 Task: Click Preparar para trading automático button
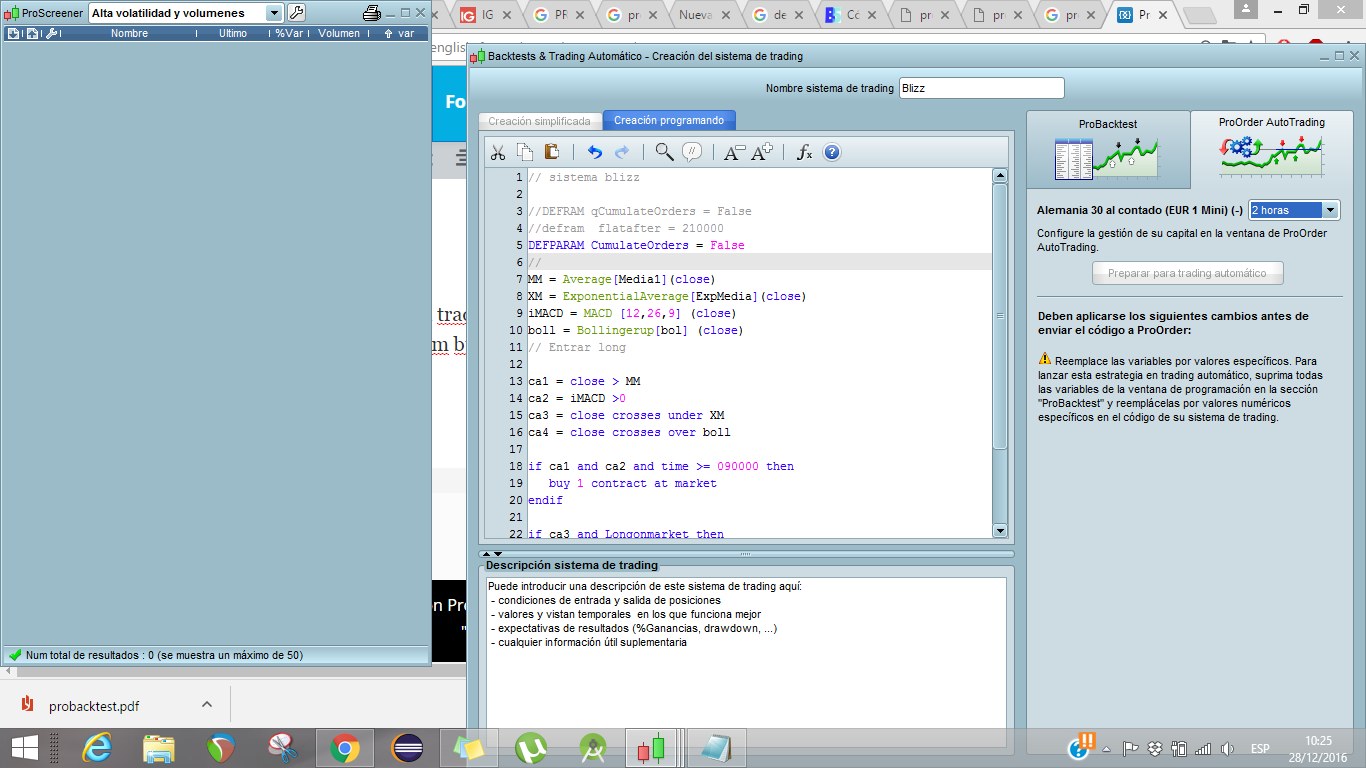click(1188, 272)
